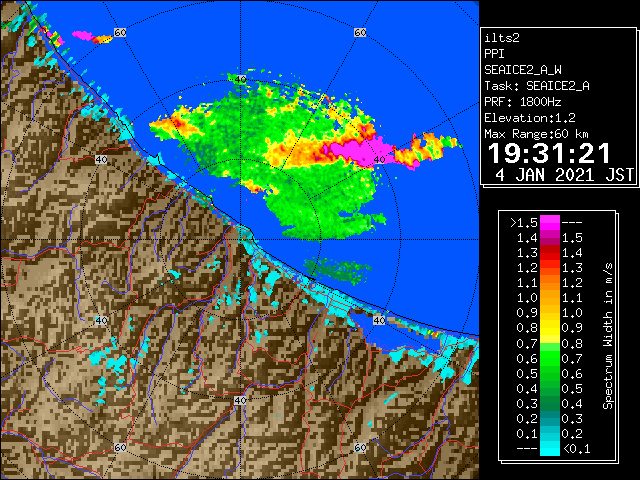Click the 19:31:21 timestamp
640x480 pixels.
[x=549, y=153]
